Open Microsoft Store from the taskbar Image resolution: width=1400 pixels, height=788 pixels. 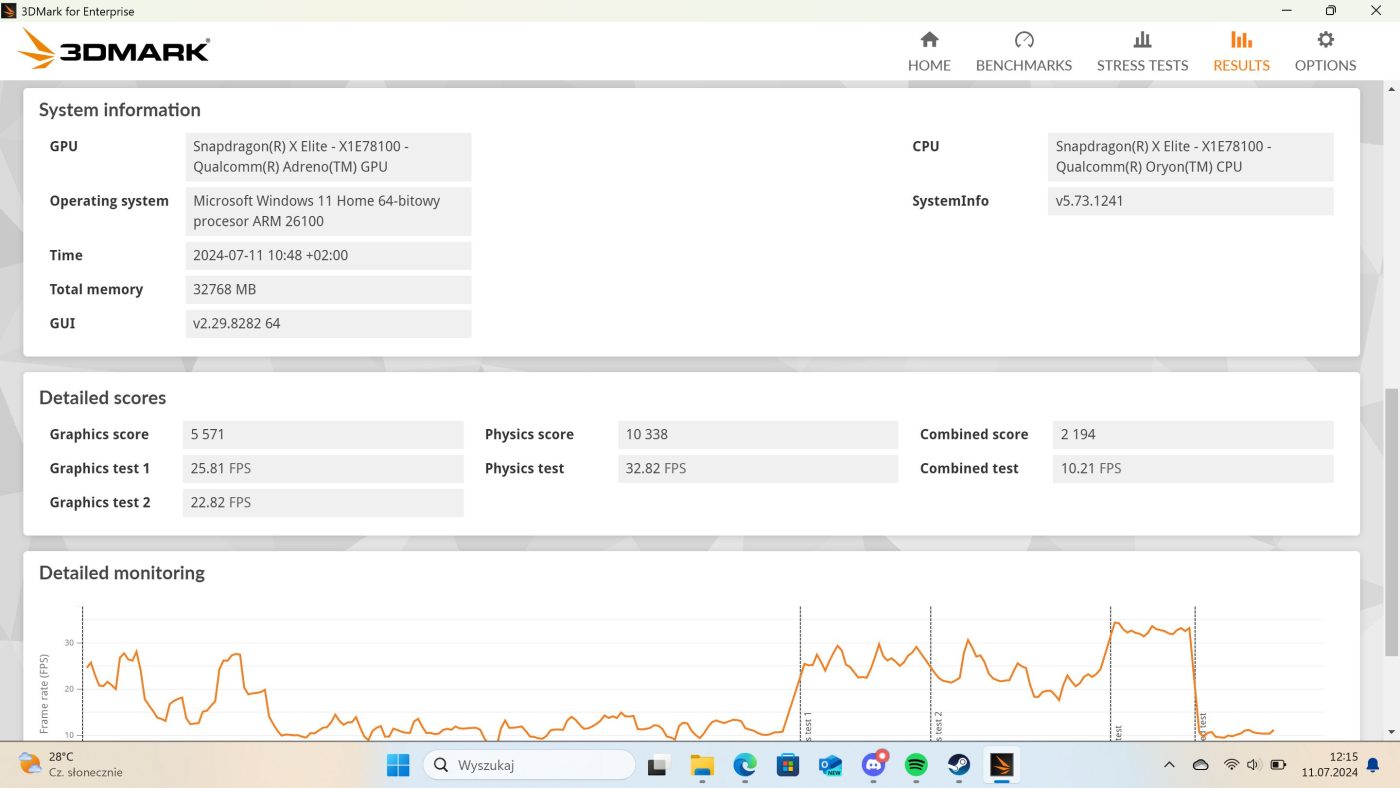(x=788, y=765)
